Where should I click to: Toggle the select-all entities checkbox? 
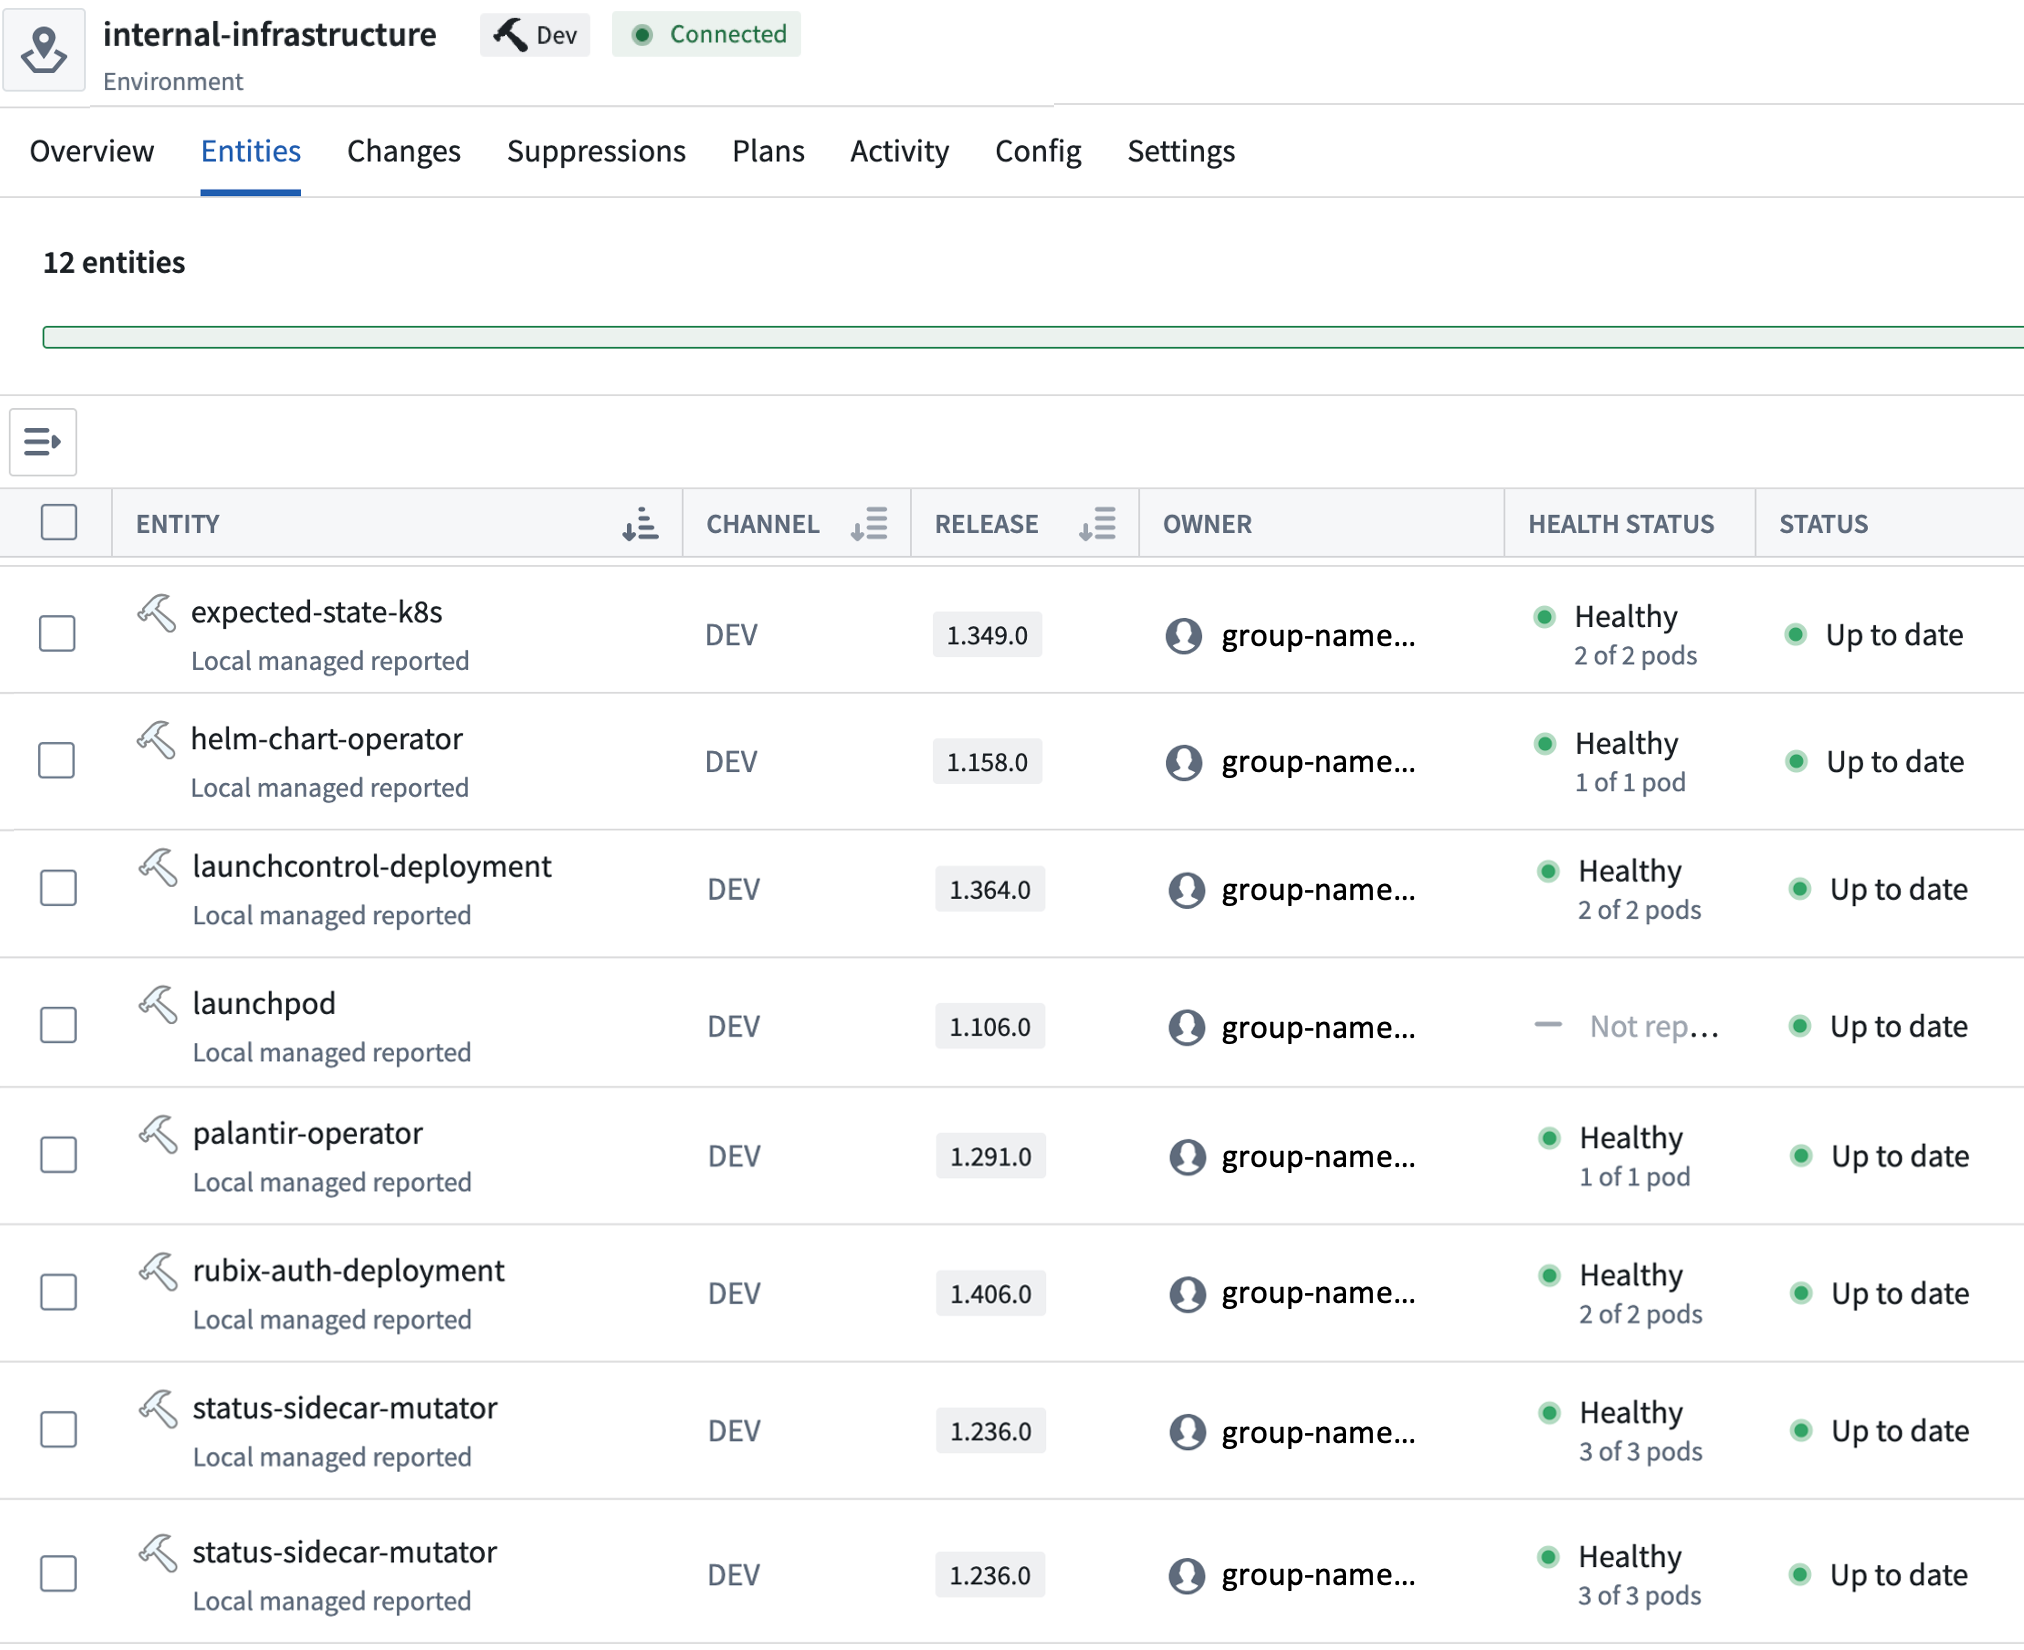click(x=59, y=522)
